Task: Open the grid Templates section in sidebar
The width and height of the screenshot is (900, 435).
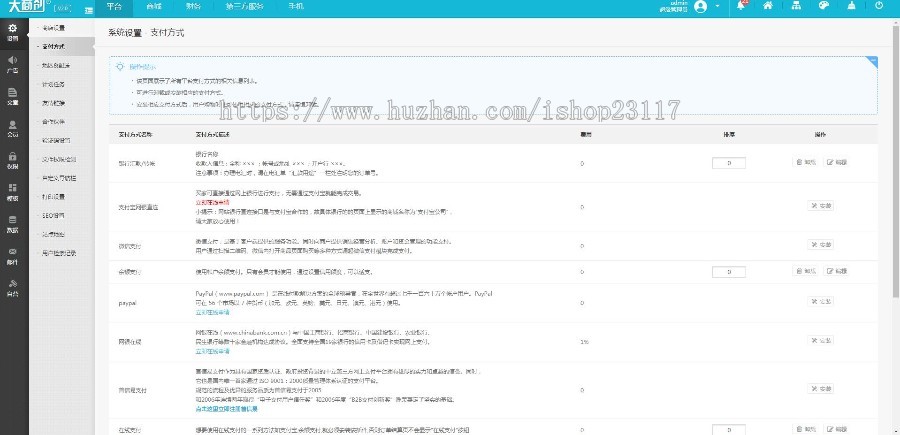Action: tap(13, 192)
